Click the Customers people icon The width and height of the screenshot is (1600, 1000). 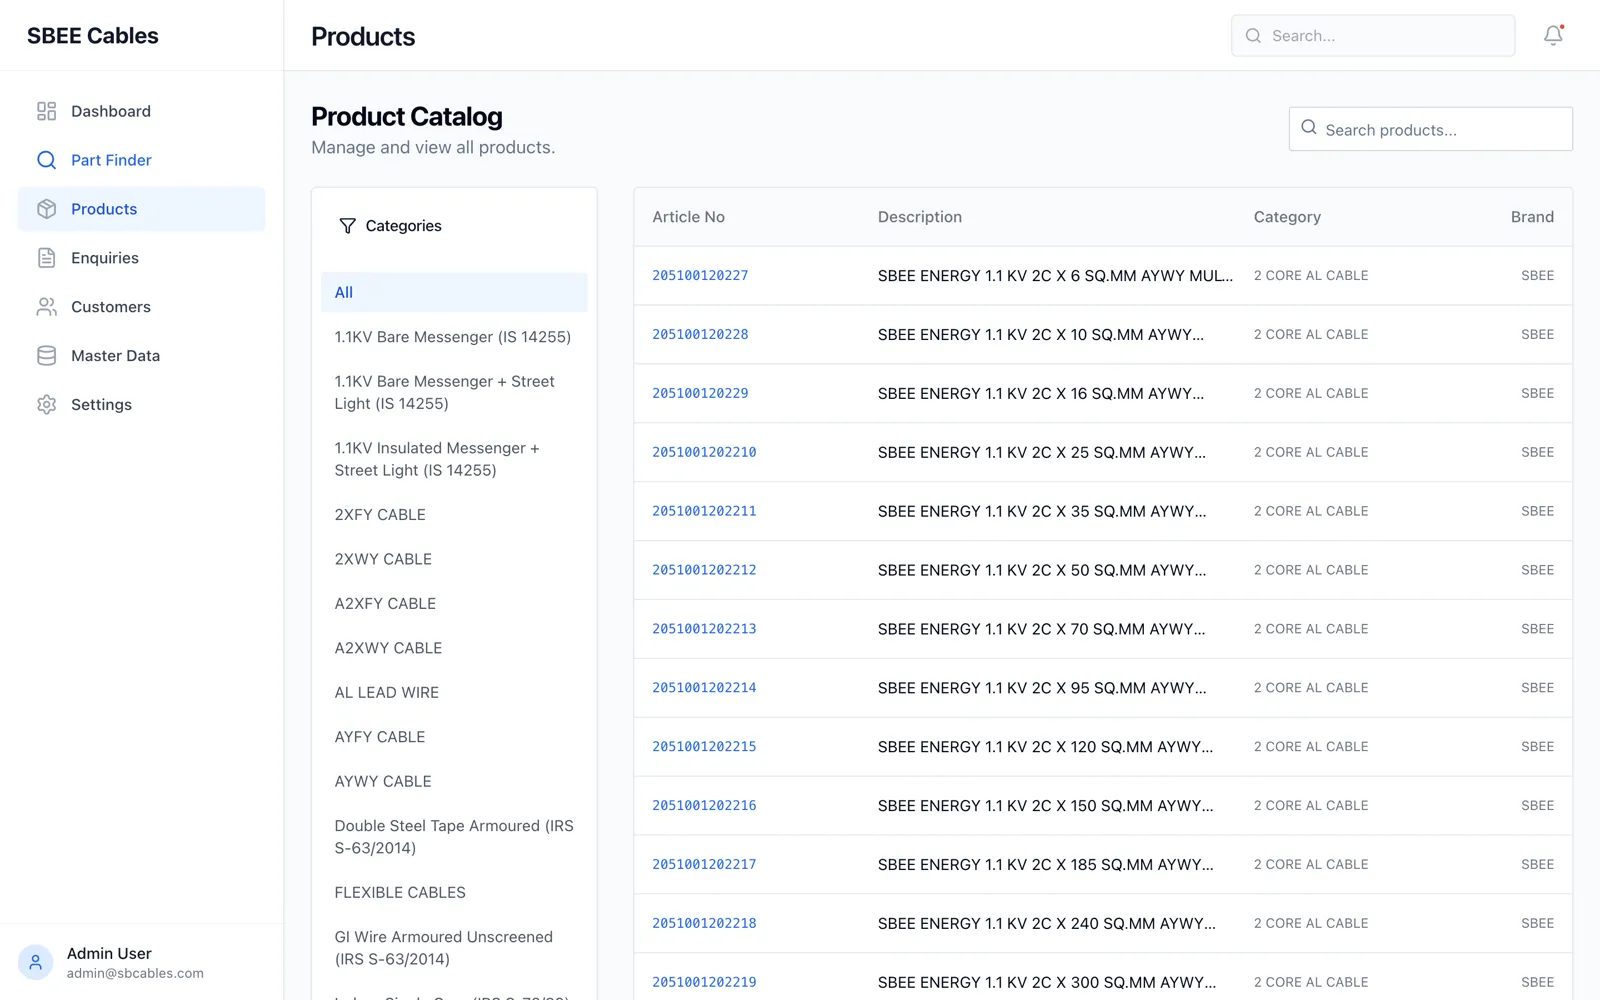(46, 307)
